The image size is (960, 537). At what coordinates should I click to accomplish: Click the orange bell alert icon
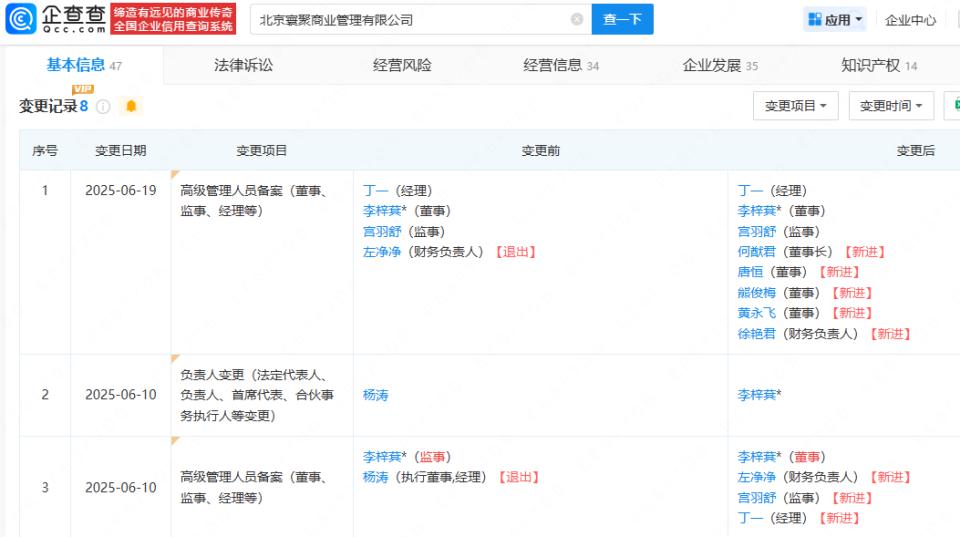coord(131,106)
